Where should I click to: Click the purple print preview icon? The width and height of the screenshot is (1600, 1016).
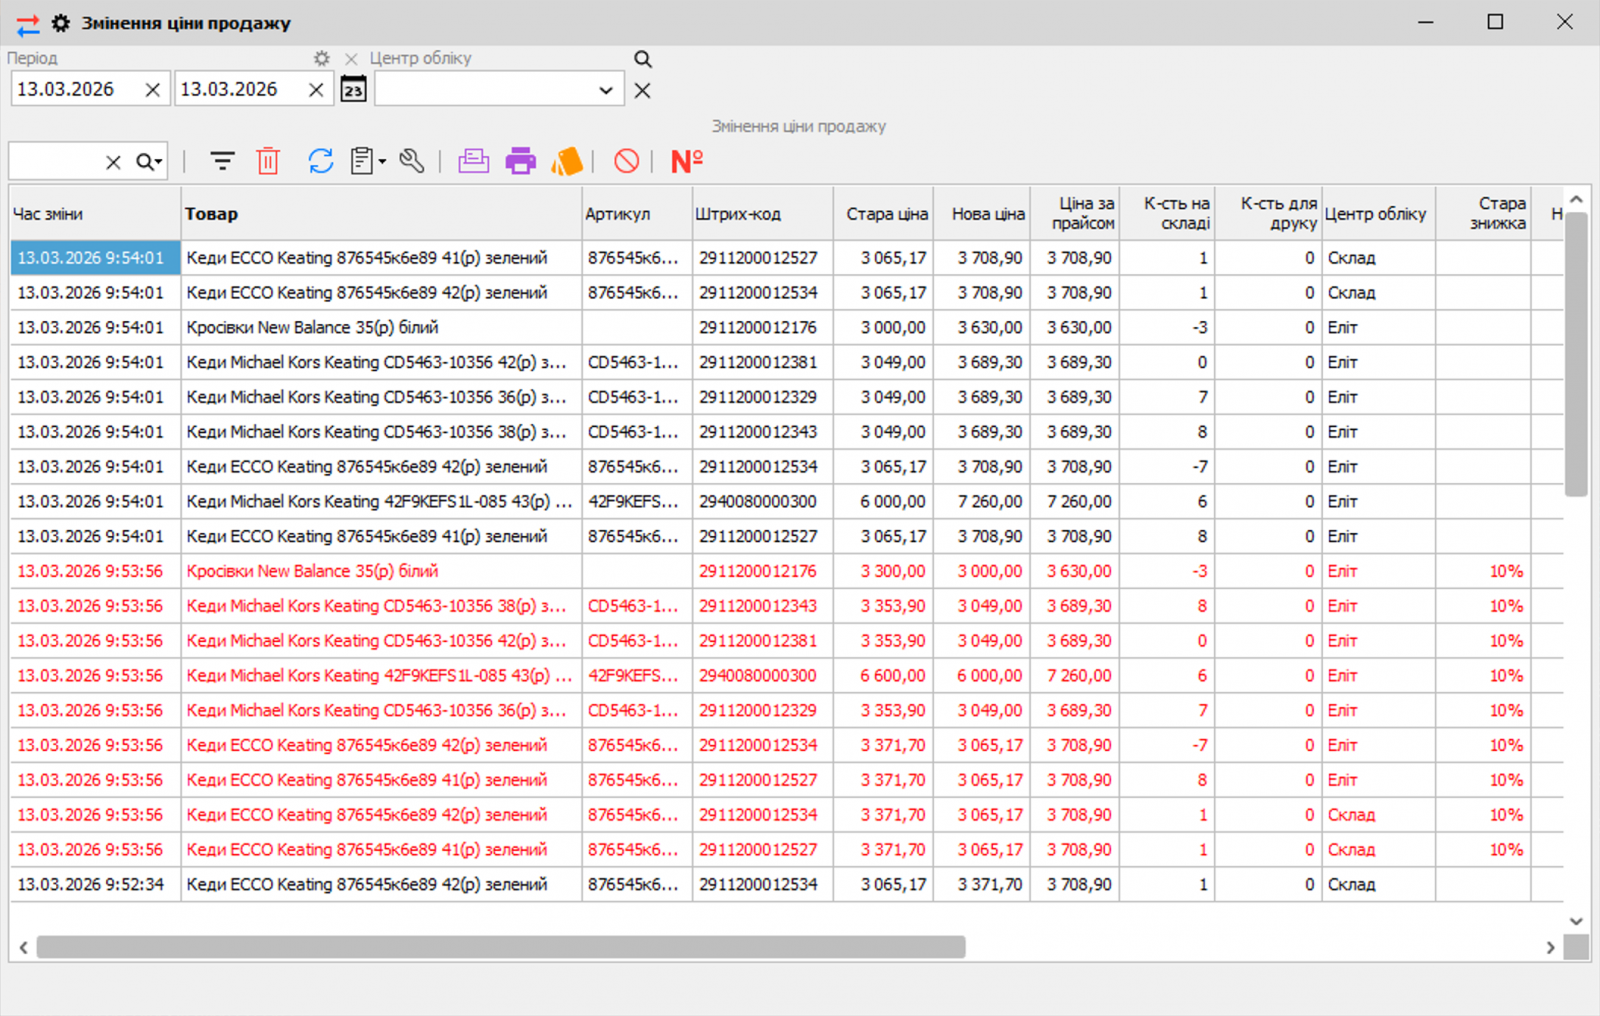click(473, 161)
